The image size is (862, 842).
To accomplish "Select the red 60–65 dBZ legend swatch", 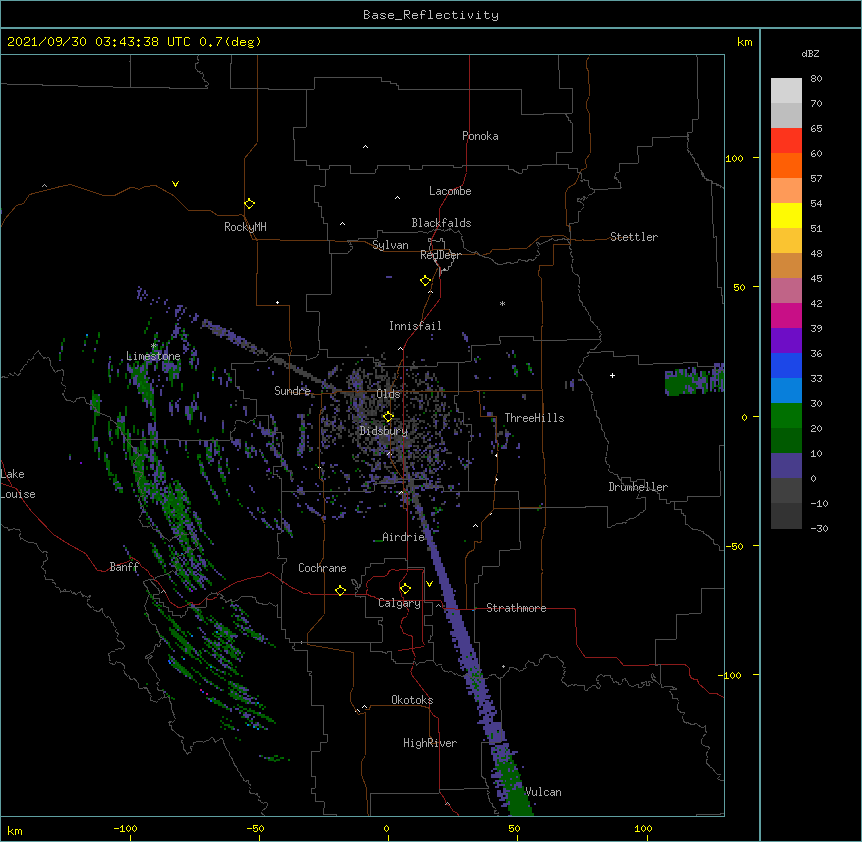I will [x=786, y=141].
